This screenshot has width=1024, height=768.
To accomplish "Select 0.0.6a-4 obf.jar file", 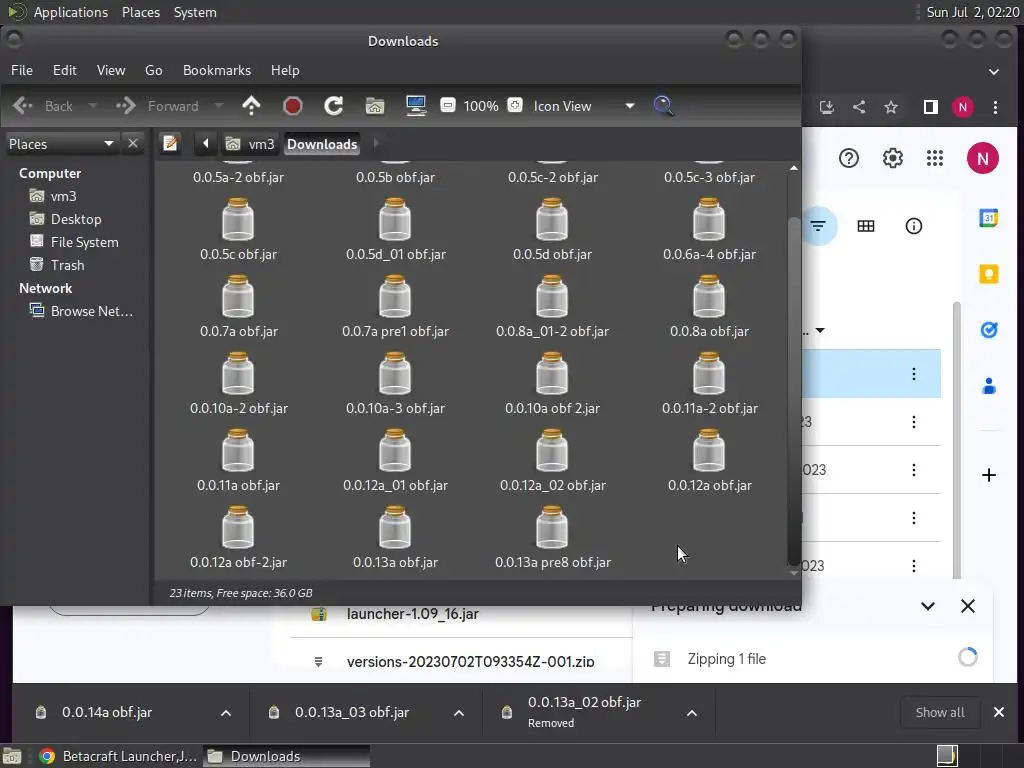I will (709, 229).
